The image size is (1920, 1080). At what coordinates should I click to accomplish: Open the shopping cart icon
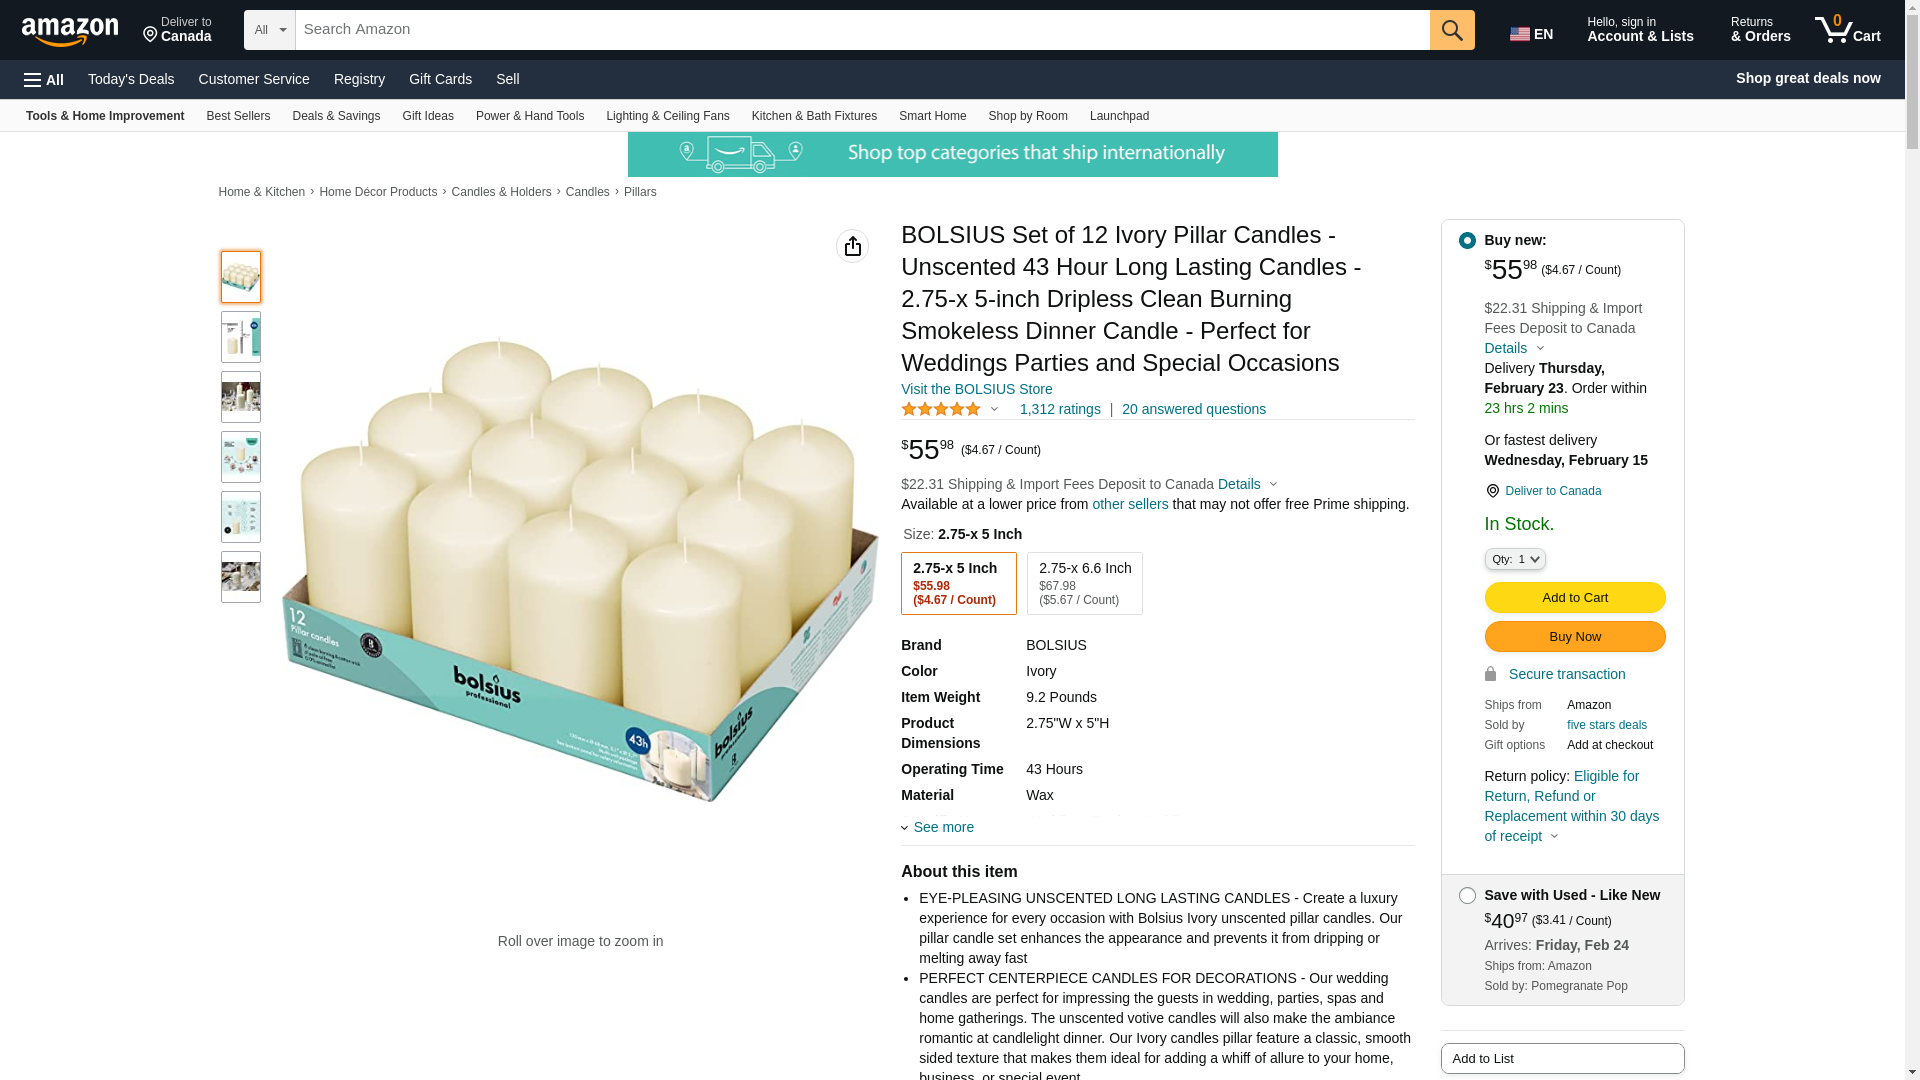(1847, 30)
